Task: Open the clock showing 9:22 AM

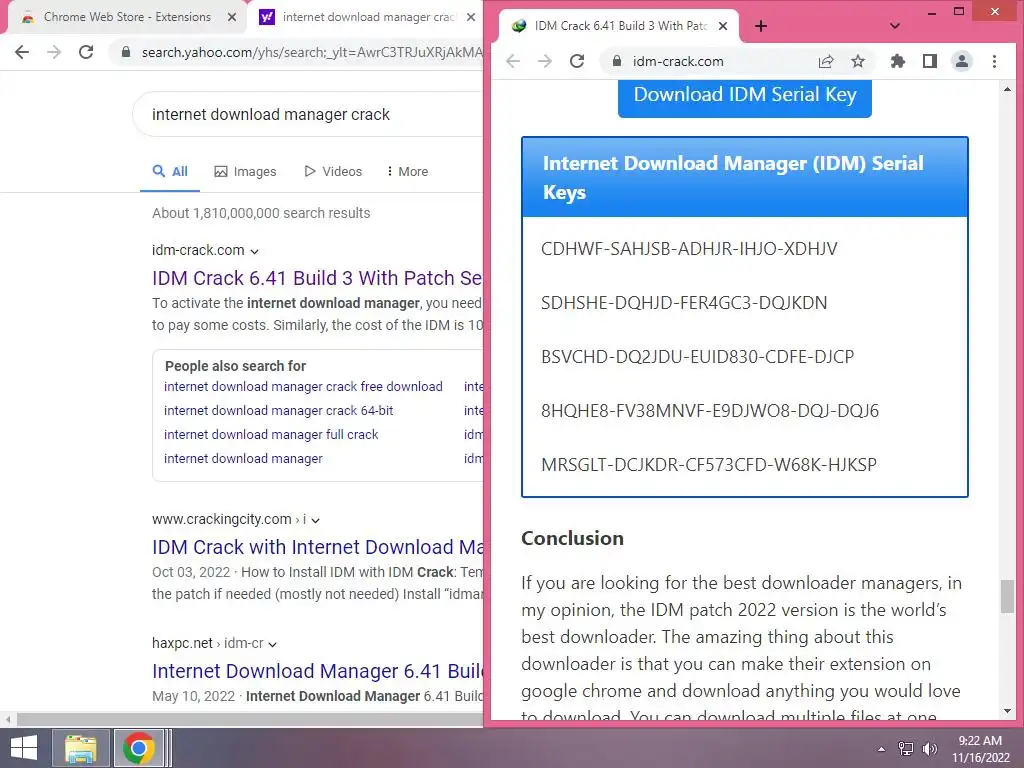Action: coord(980,749)
